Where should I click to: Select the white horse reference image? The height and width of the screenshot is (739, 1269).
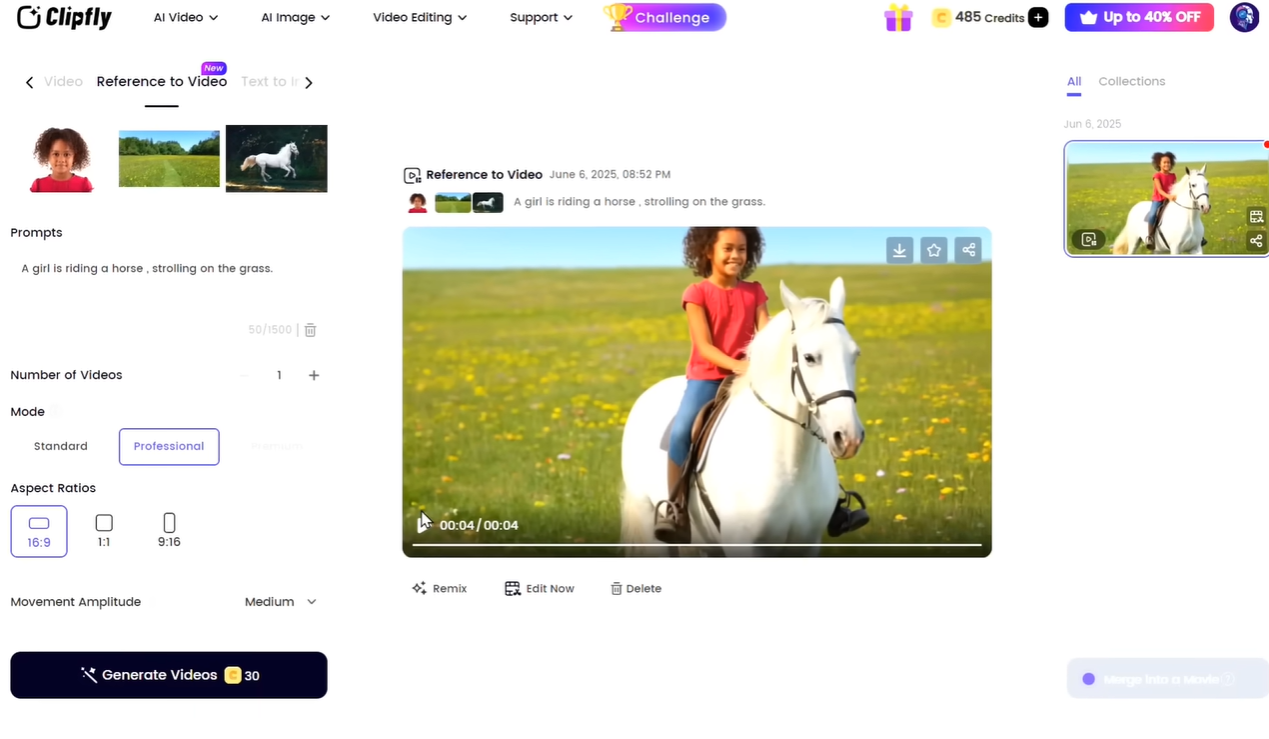[x=276, y=158]
